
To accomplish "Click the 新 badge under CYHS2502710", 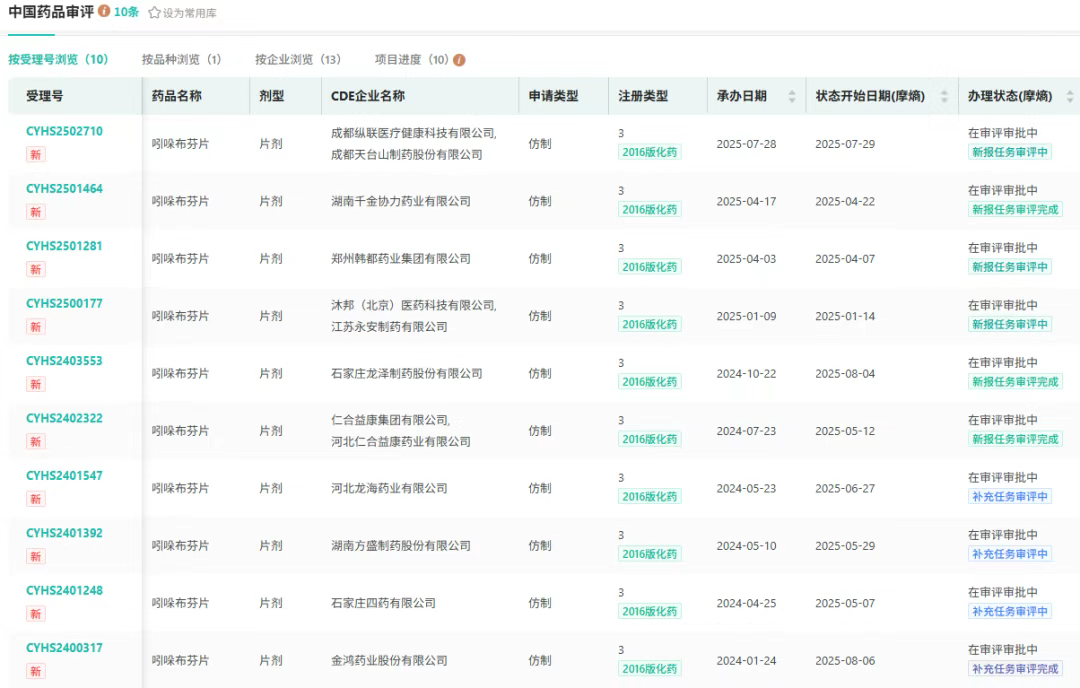I will (36, 154).
